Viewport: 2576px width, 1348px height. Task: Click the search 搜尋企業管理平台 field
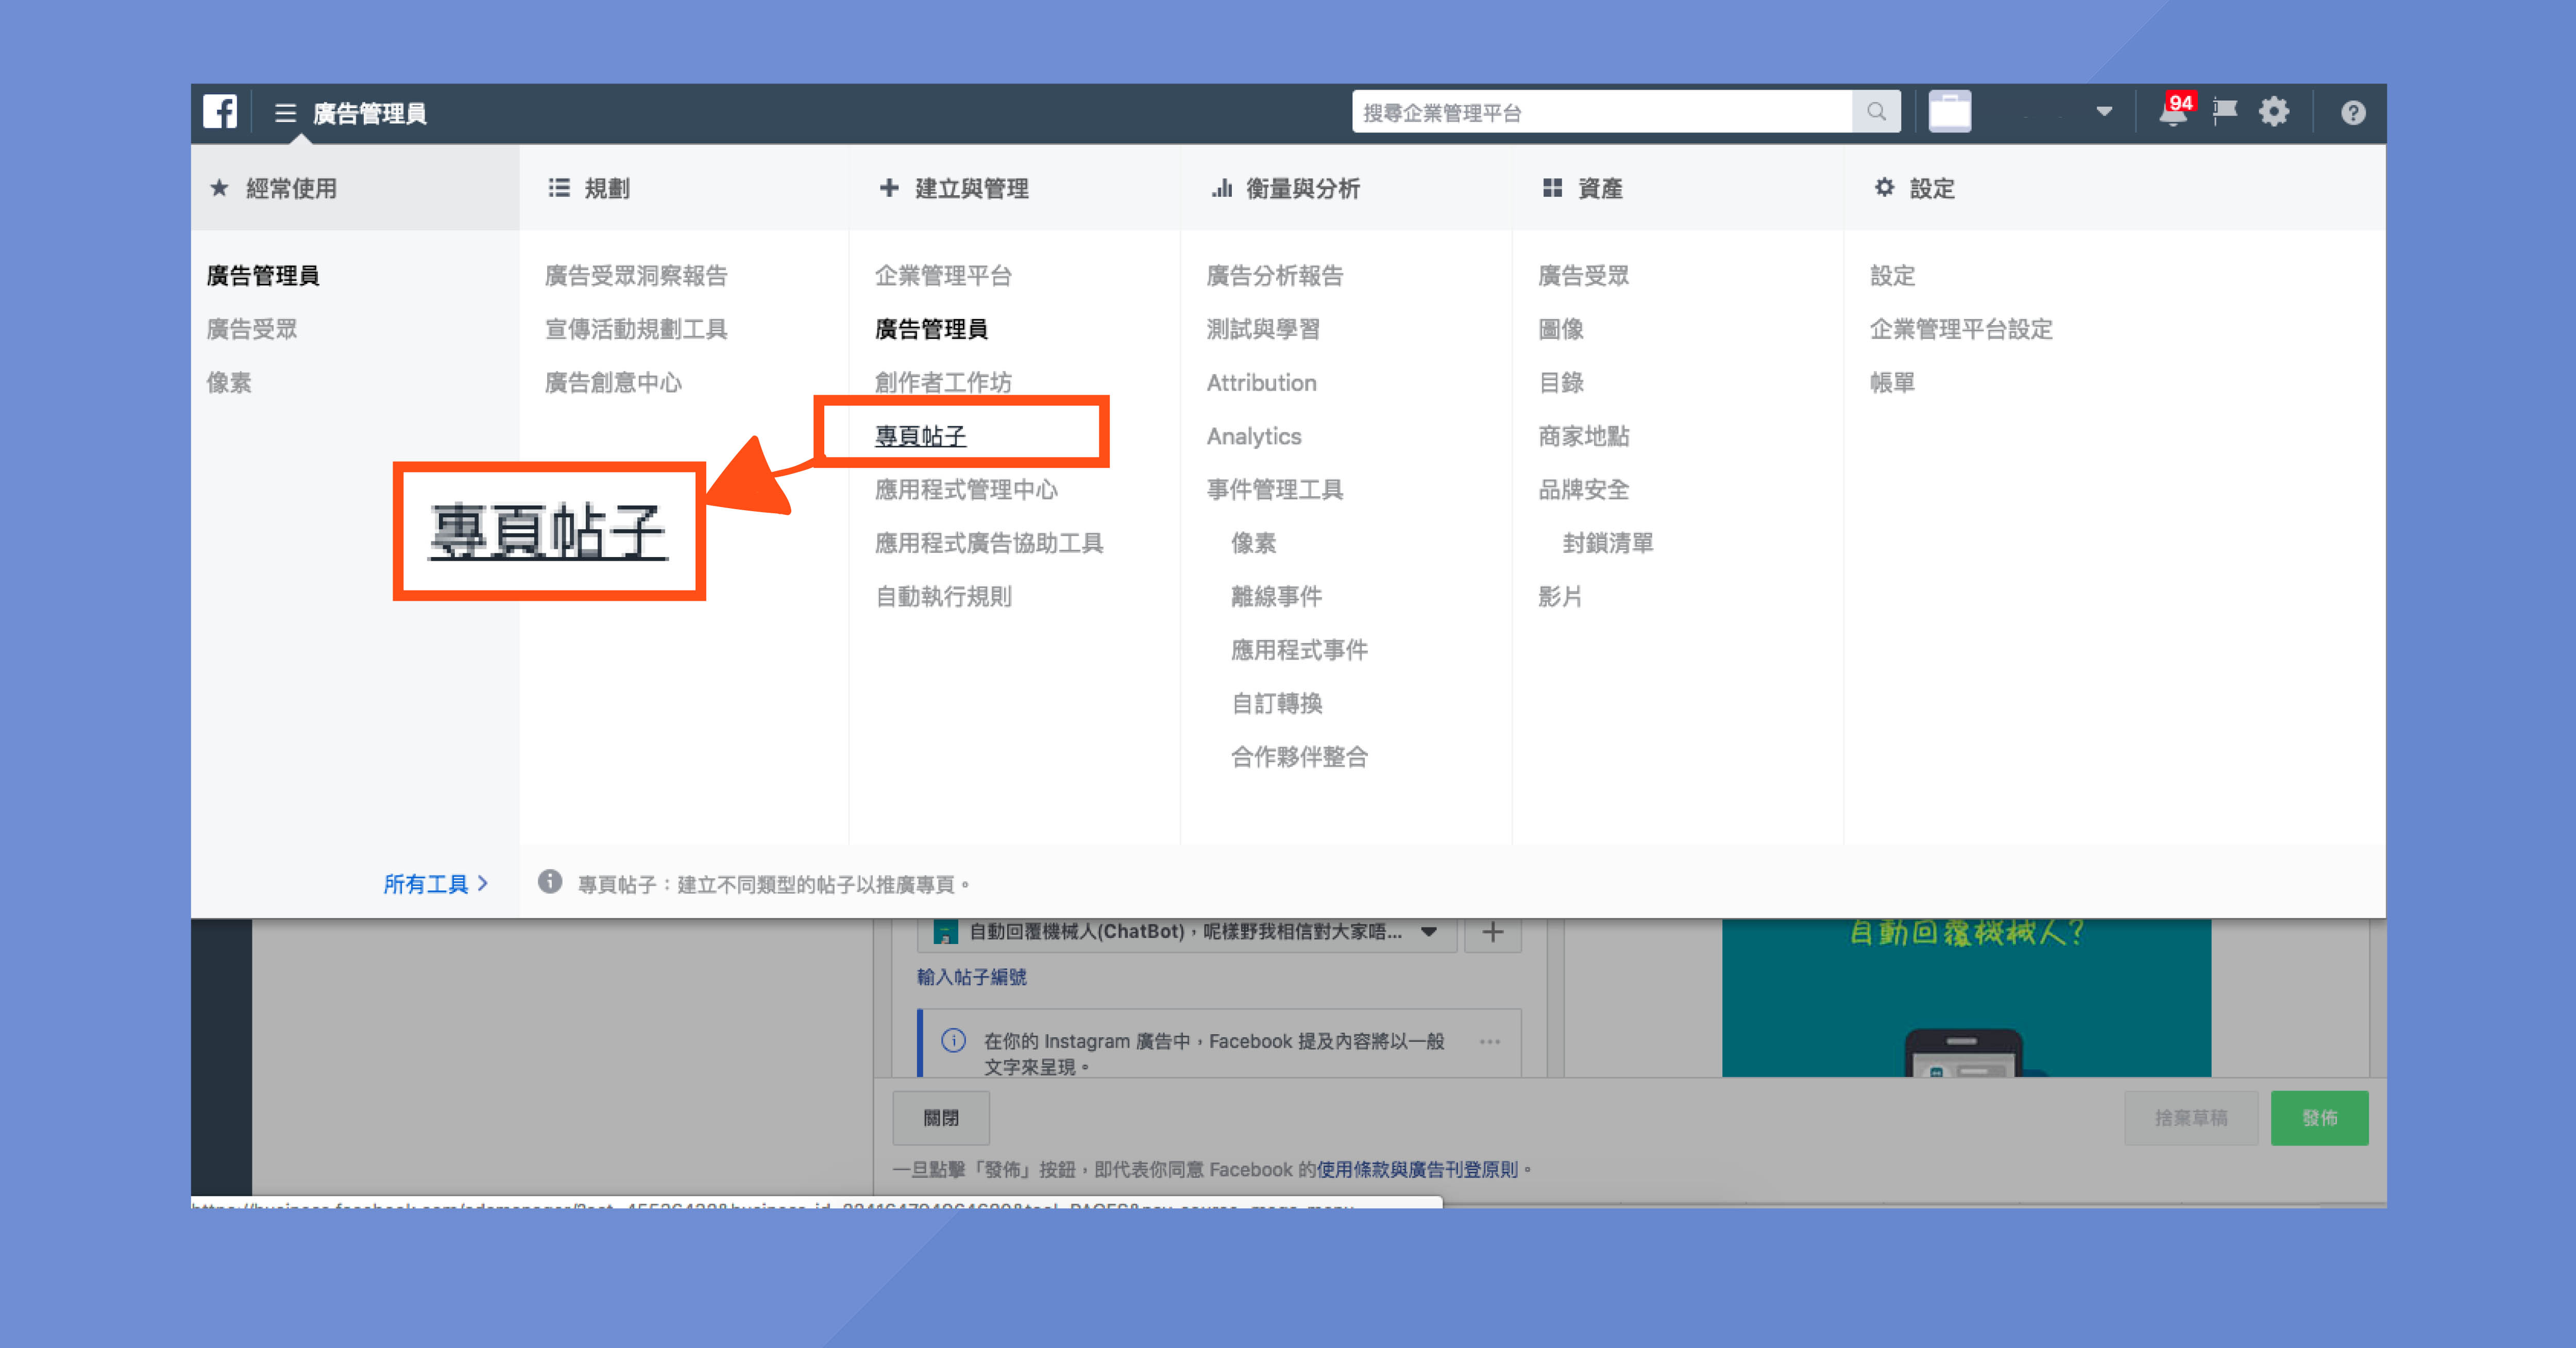pyautogui.click(x=1602, y=112)
